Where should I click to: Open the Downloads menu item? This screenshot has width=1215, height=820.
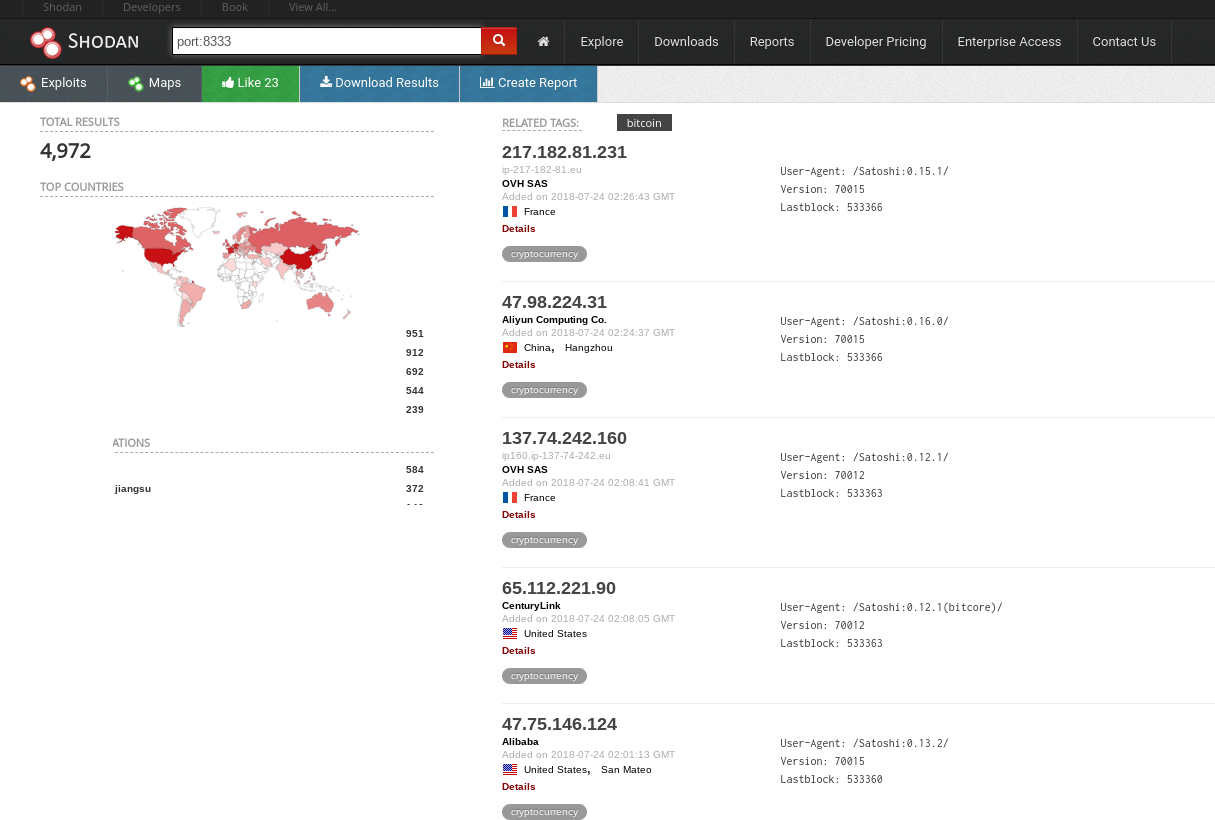coord(686,42)
